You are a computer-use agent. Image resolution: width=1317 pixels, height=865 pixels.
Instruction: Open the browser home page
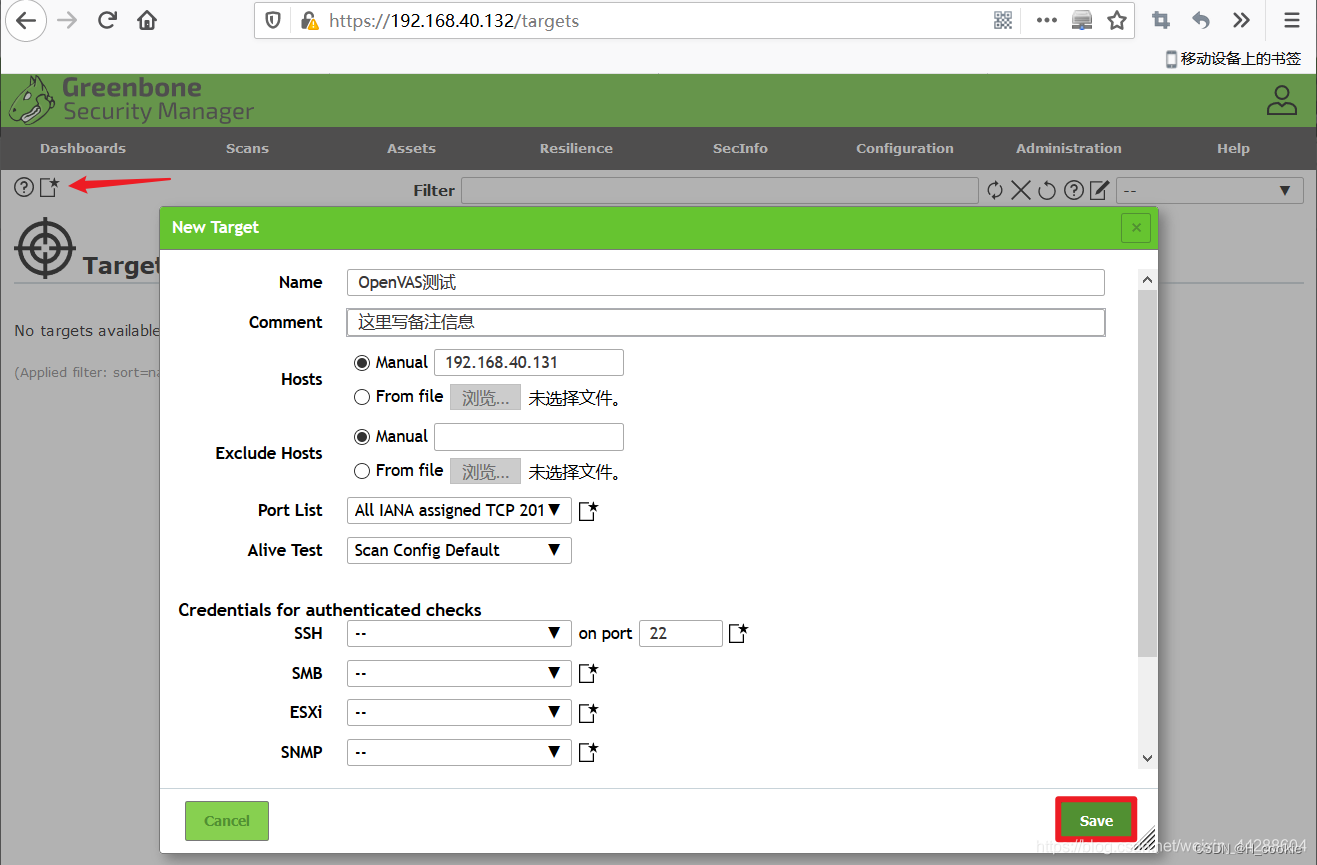coord(147,21)
